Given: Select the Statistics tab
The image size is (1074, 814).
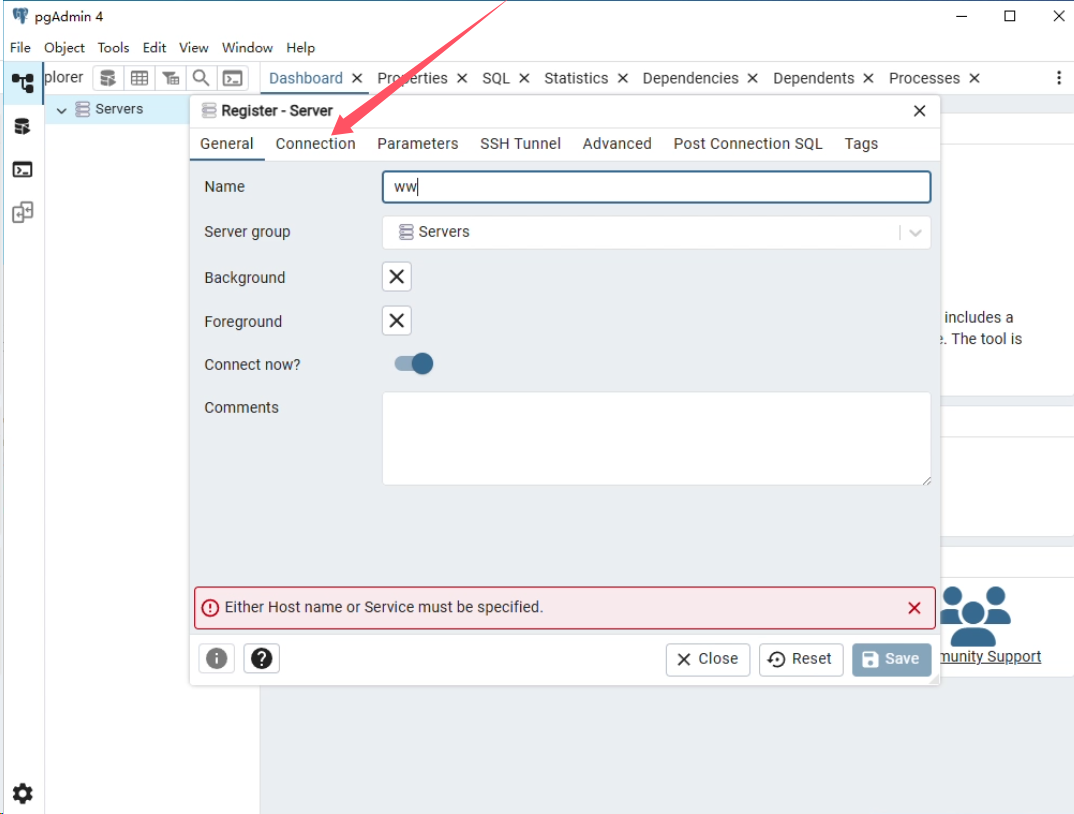Looking at the screenshot, I should click(576, 78).
